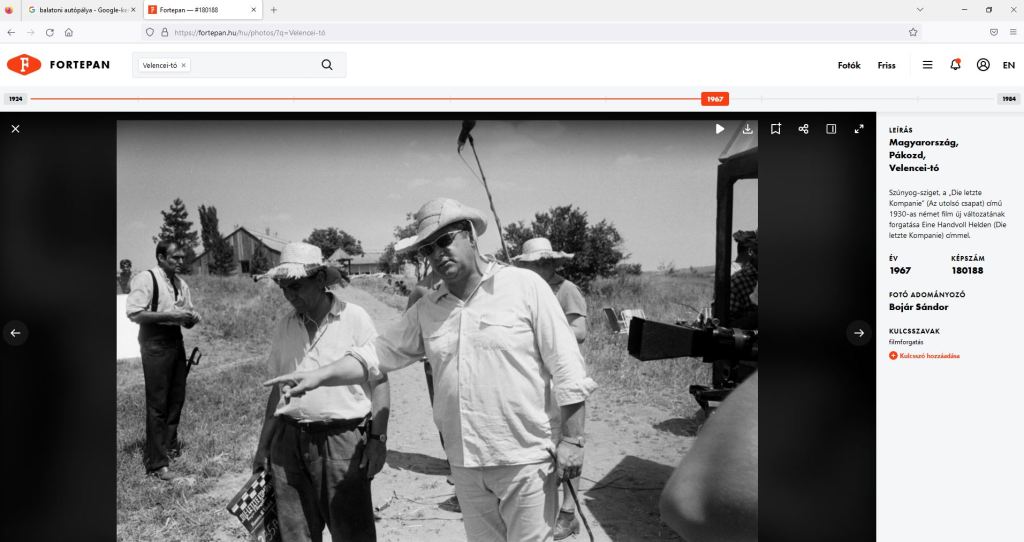The height and width of the screenshot is (542, 1024).
Task: Share the photo using the share icon
Action: pyautogui.click(x=803, y=129)
